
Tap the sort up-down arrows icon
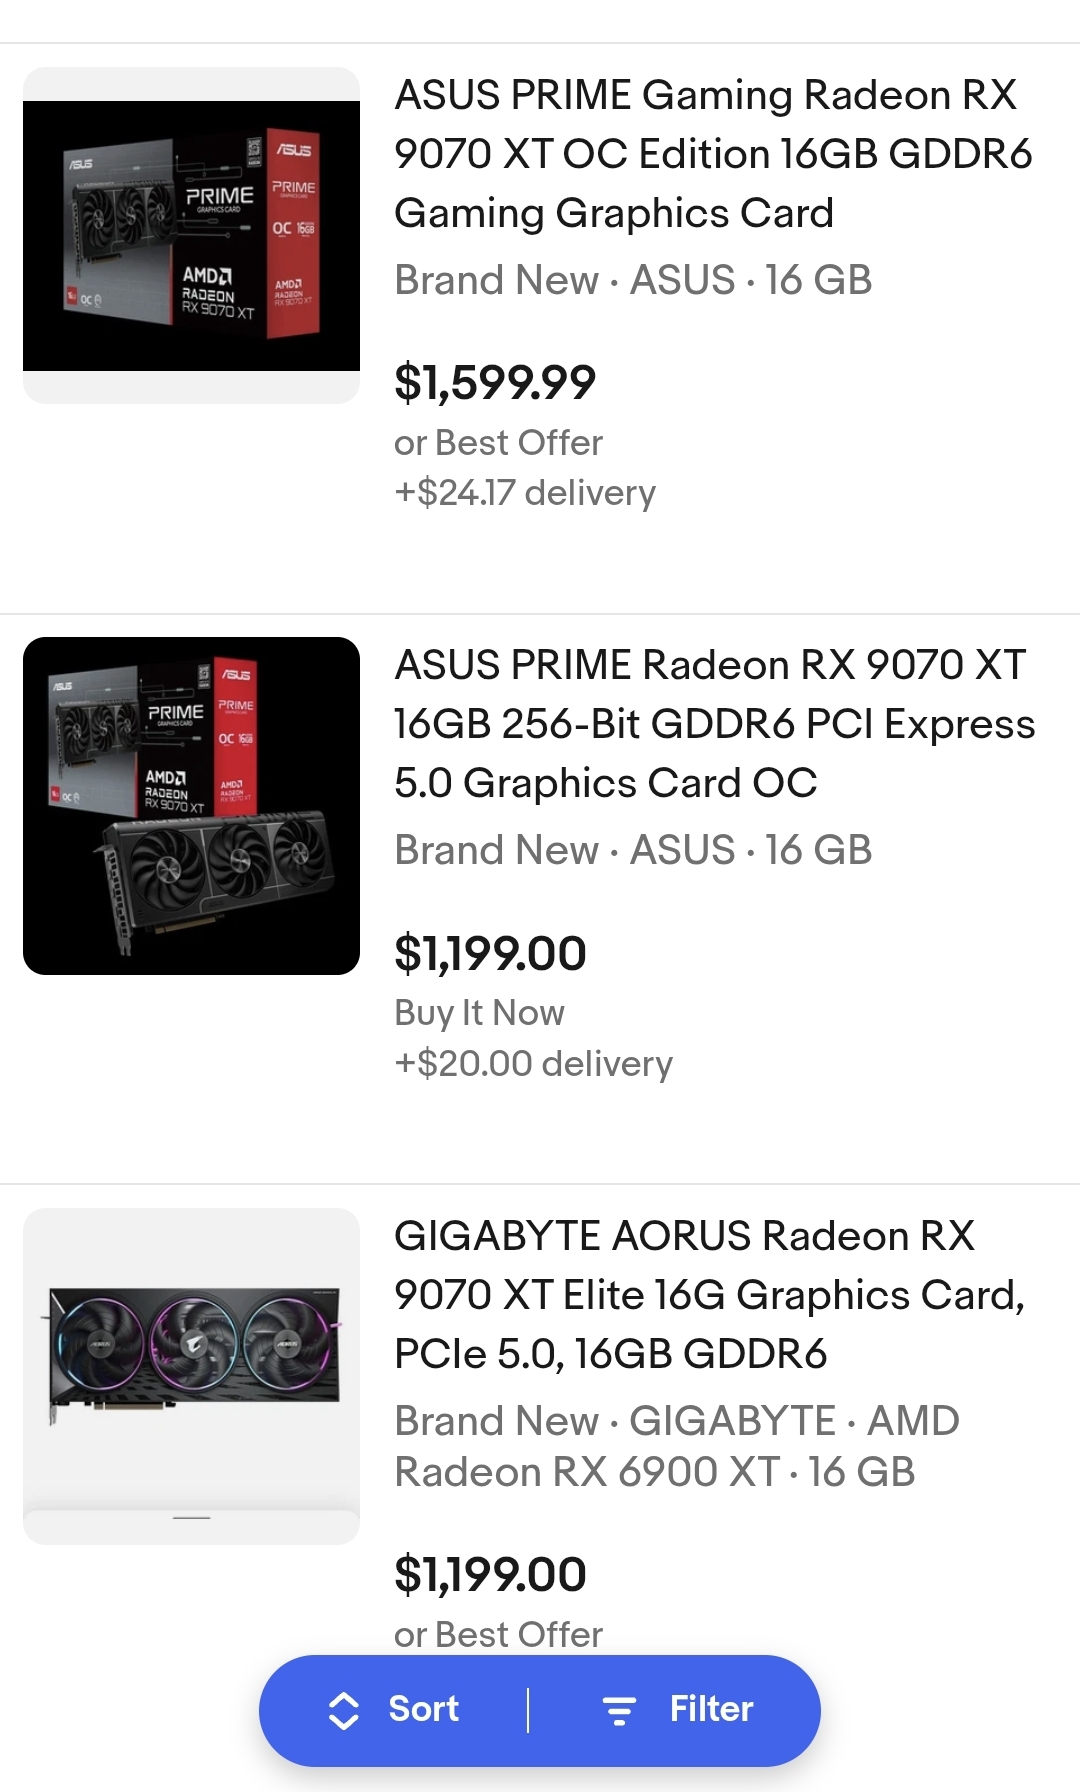tap(344, 1711)
